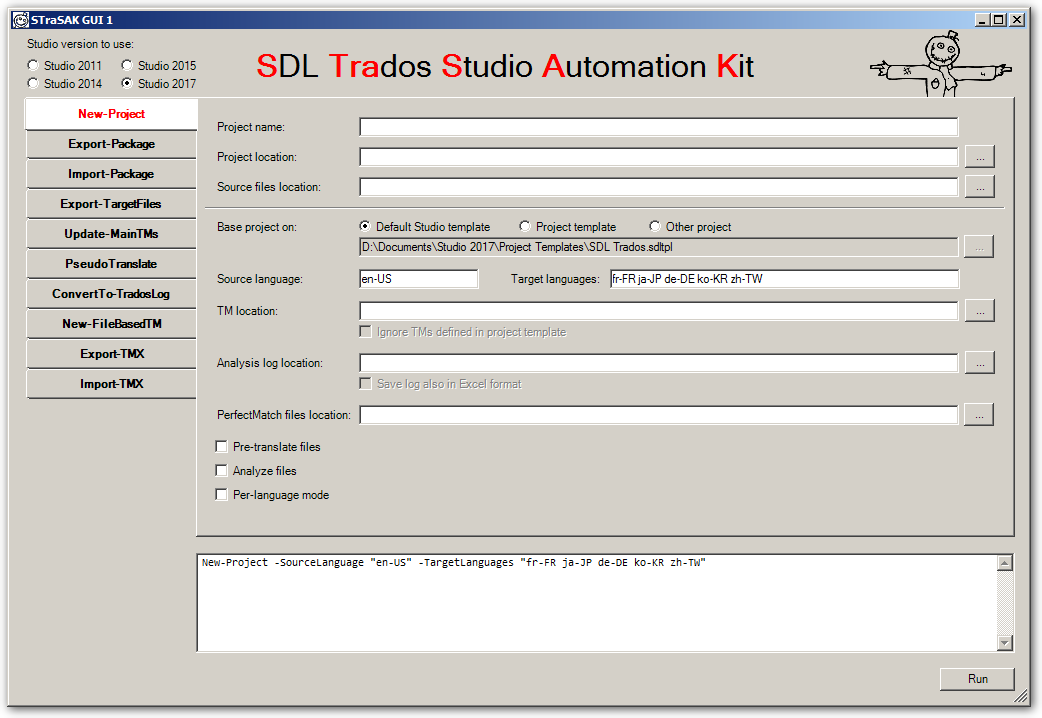Browse for Source files location
1042x718 pixels.
point(980,187)
